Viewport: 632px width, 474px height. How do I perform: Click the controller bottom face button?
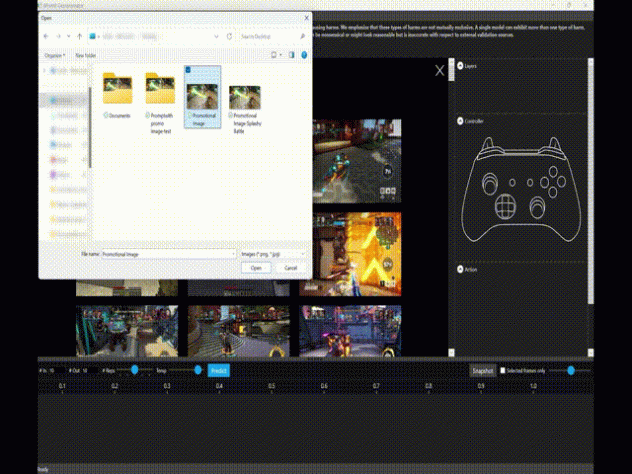(553, 192)
